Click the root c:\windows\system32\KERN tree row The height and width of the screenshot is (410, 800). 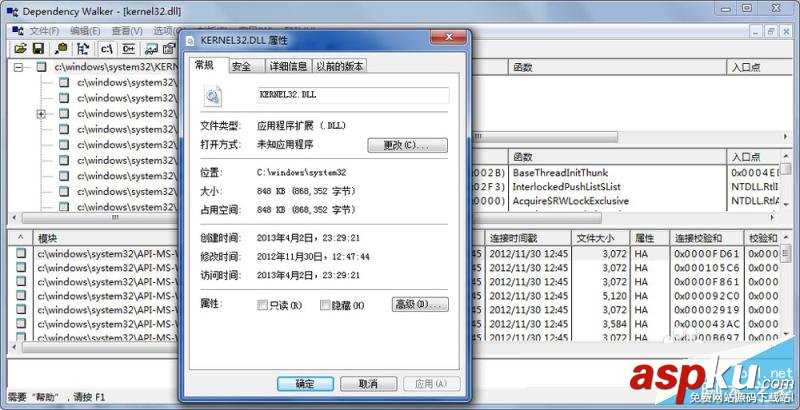tap(115, 67)
